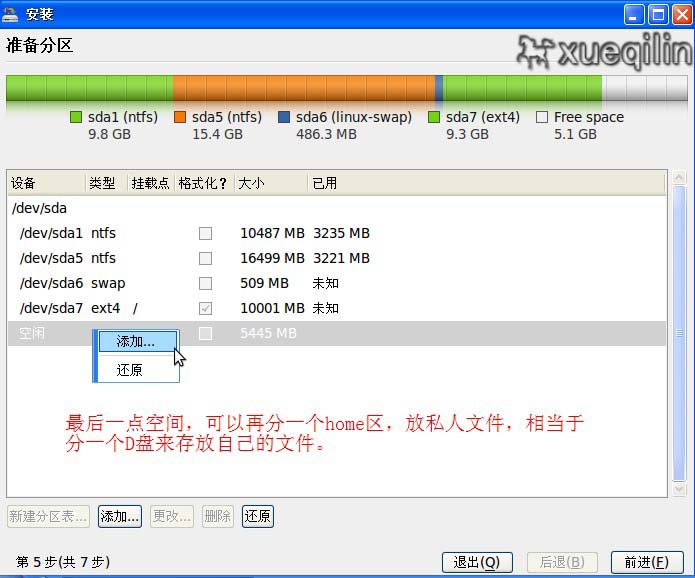Select the /dev/sda disk row

tap(337, 208)
